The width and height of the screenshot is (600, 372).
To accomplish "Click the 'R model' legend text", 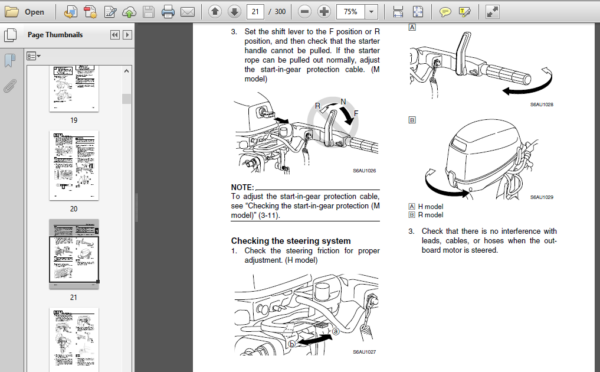I will coord(430,215).
